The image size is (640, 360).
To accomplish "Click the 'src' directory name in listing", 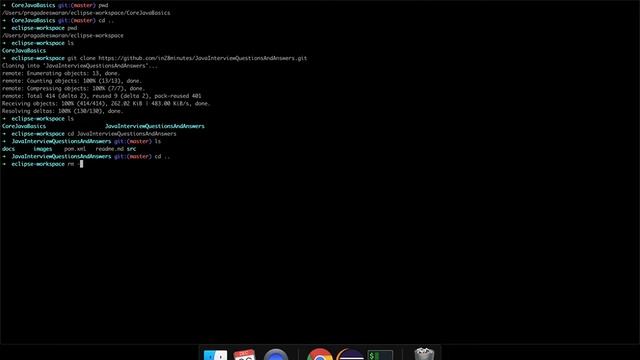I will pos(131,149).
